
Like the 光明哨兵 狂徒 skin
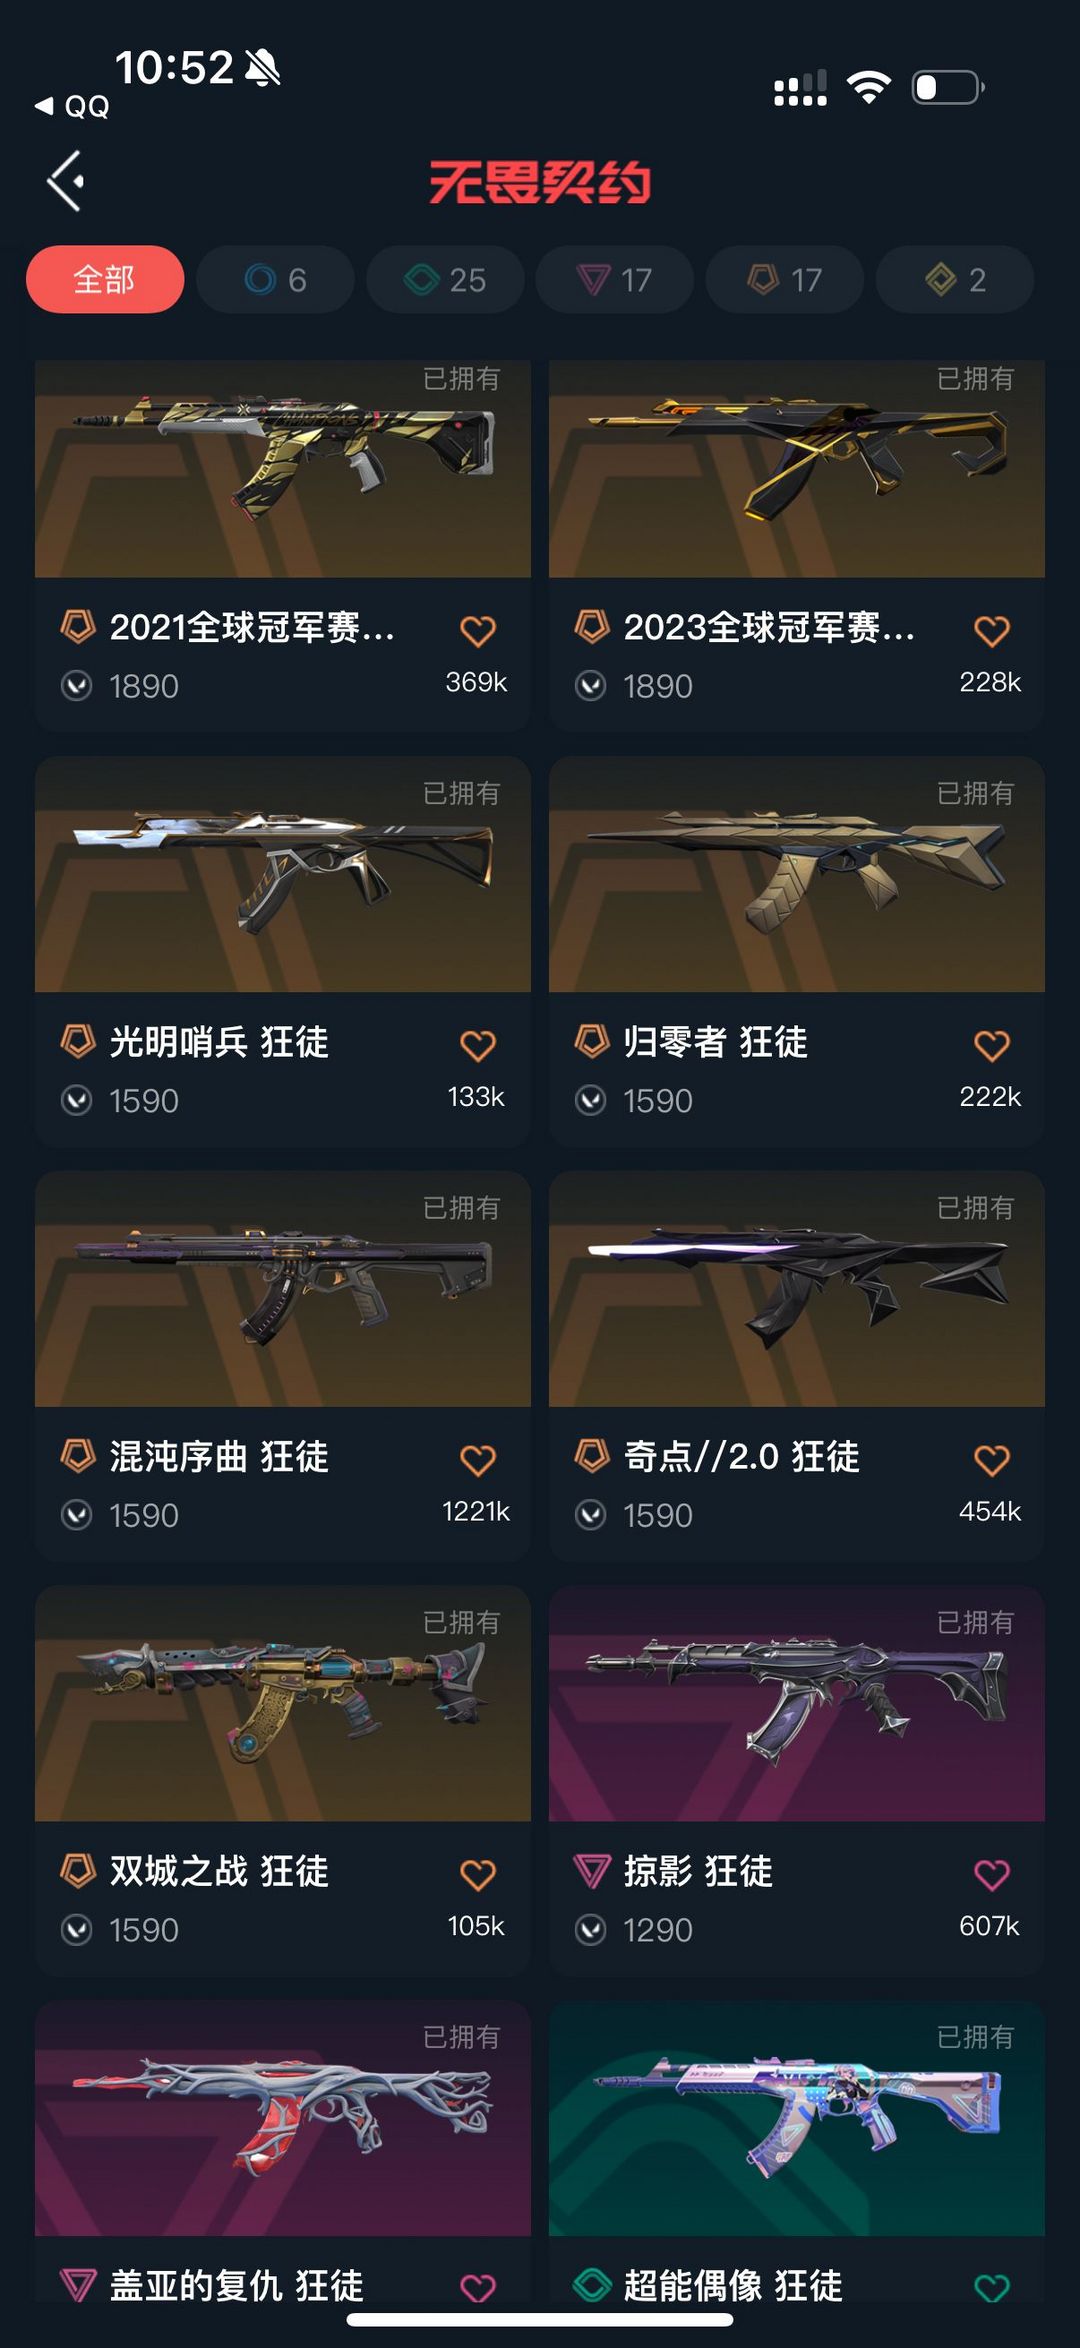click(x=478, y=1046)
